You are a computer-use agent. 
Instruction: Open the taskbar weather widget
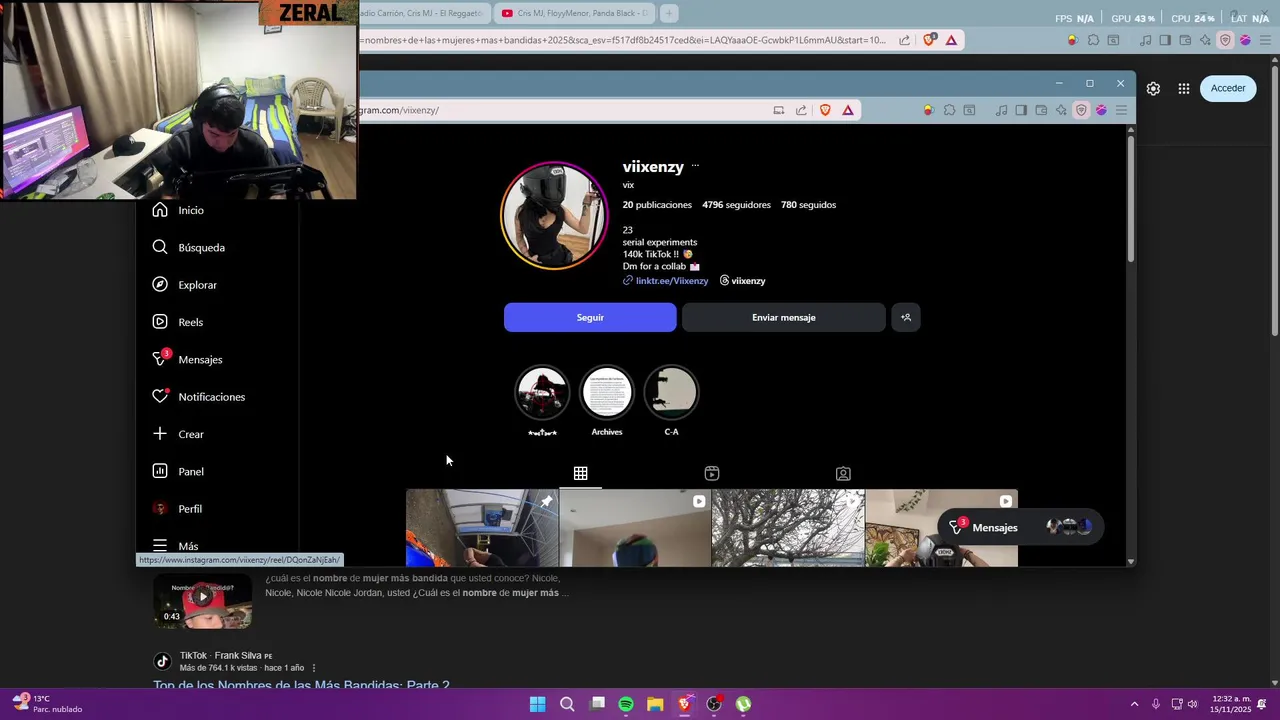click(47, 704)
